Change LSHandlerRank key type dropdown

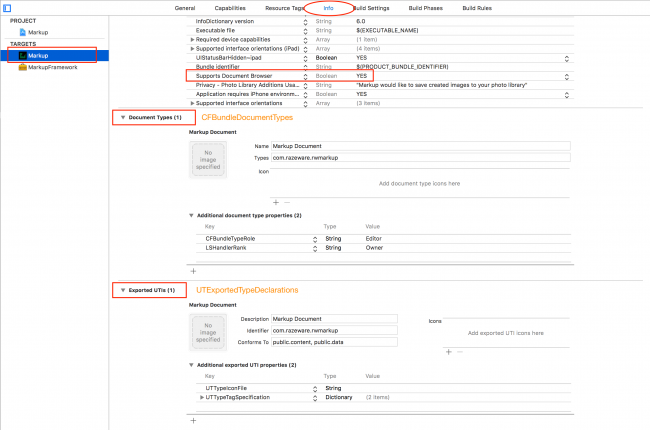click(316, 248)
